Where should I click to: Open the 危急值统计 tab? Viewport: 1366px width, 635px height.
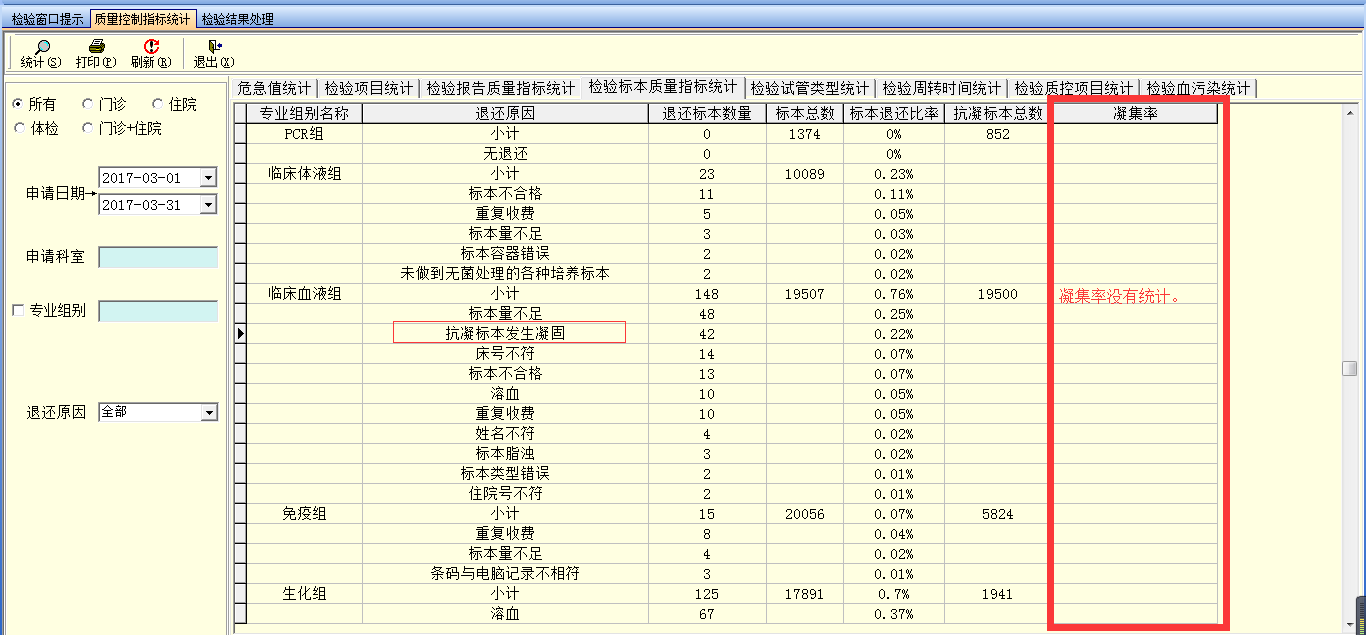point(275,88)
